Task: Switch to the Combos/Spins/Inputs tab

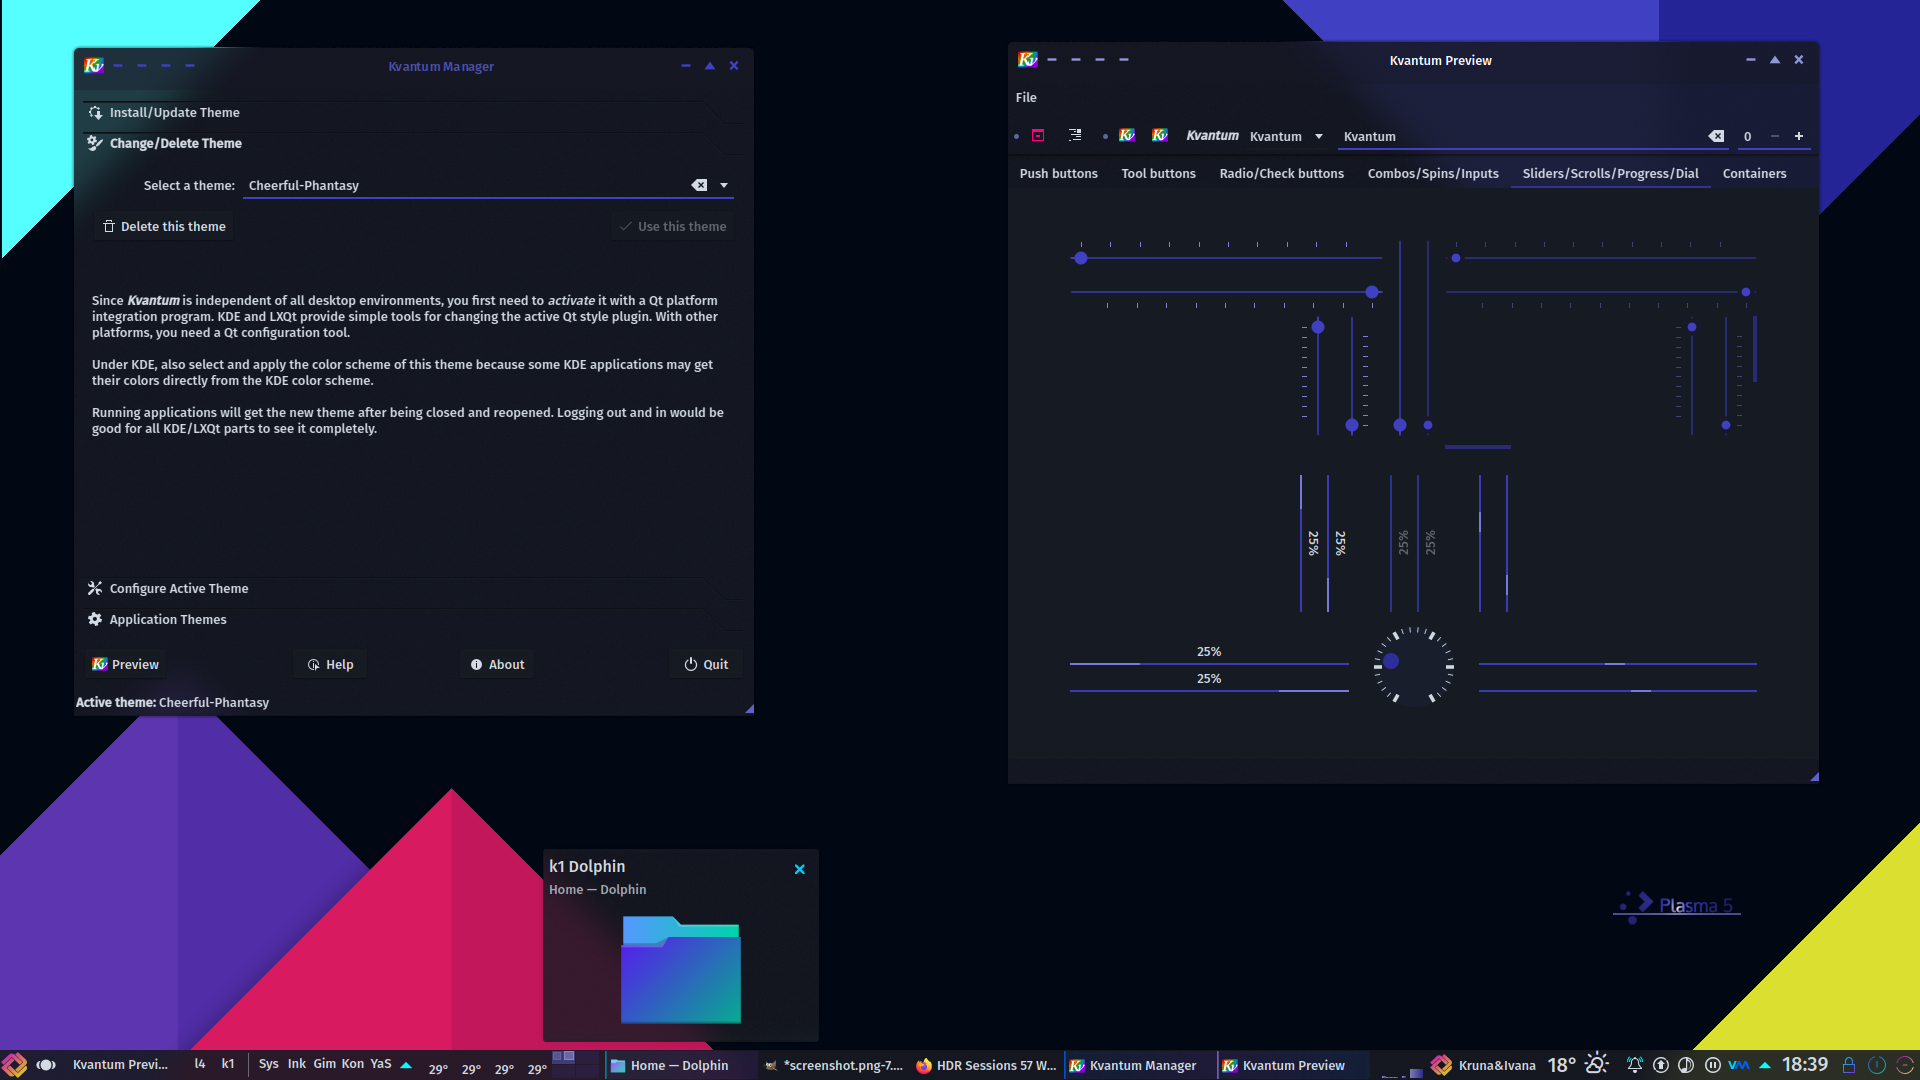Action: click(1433, 173)
